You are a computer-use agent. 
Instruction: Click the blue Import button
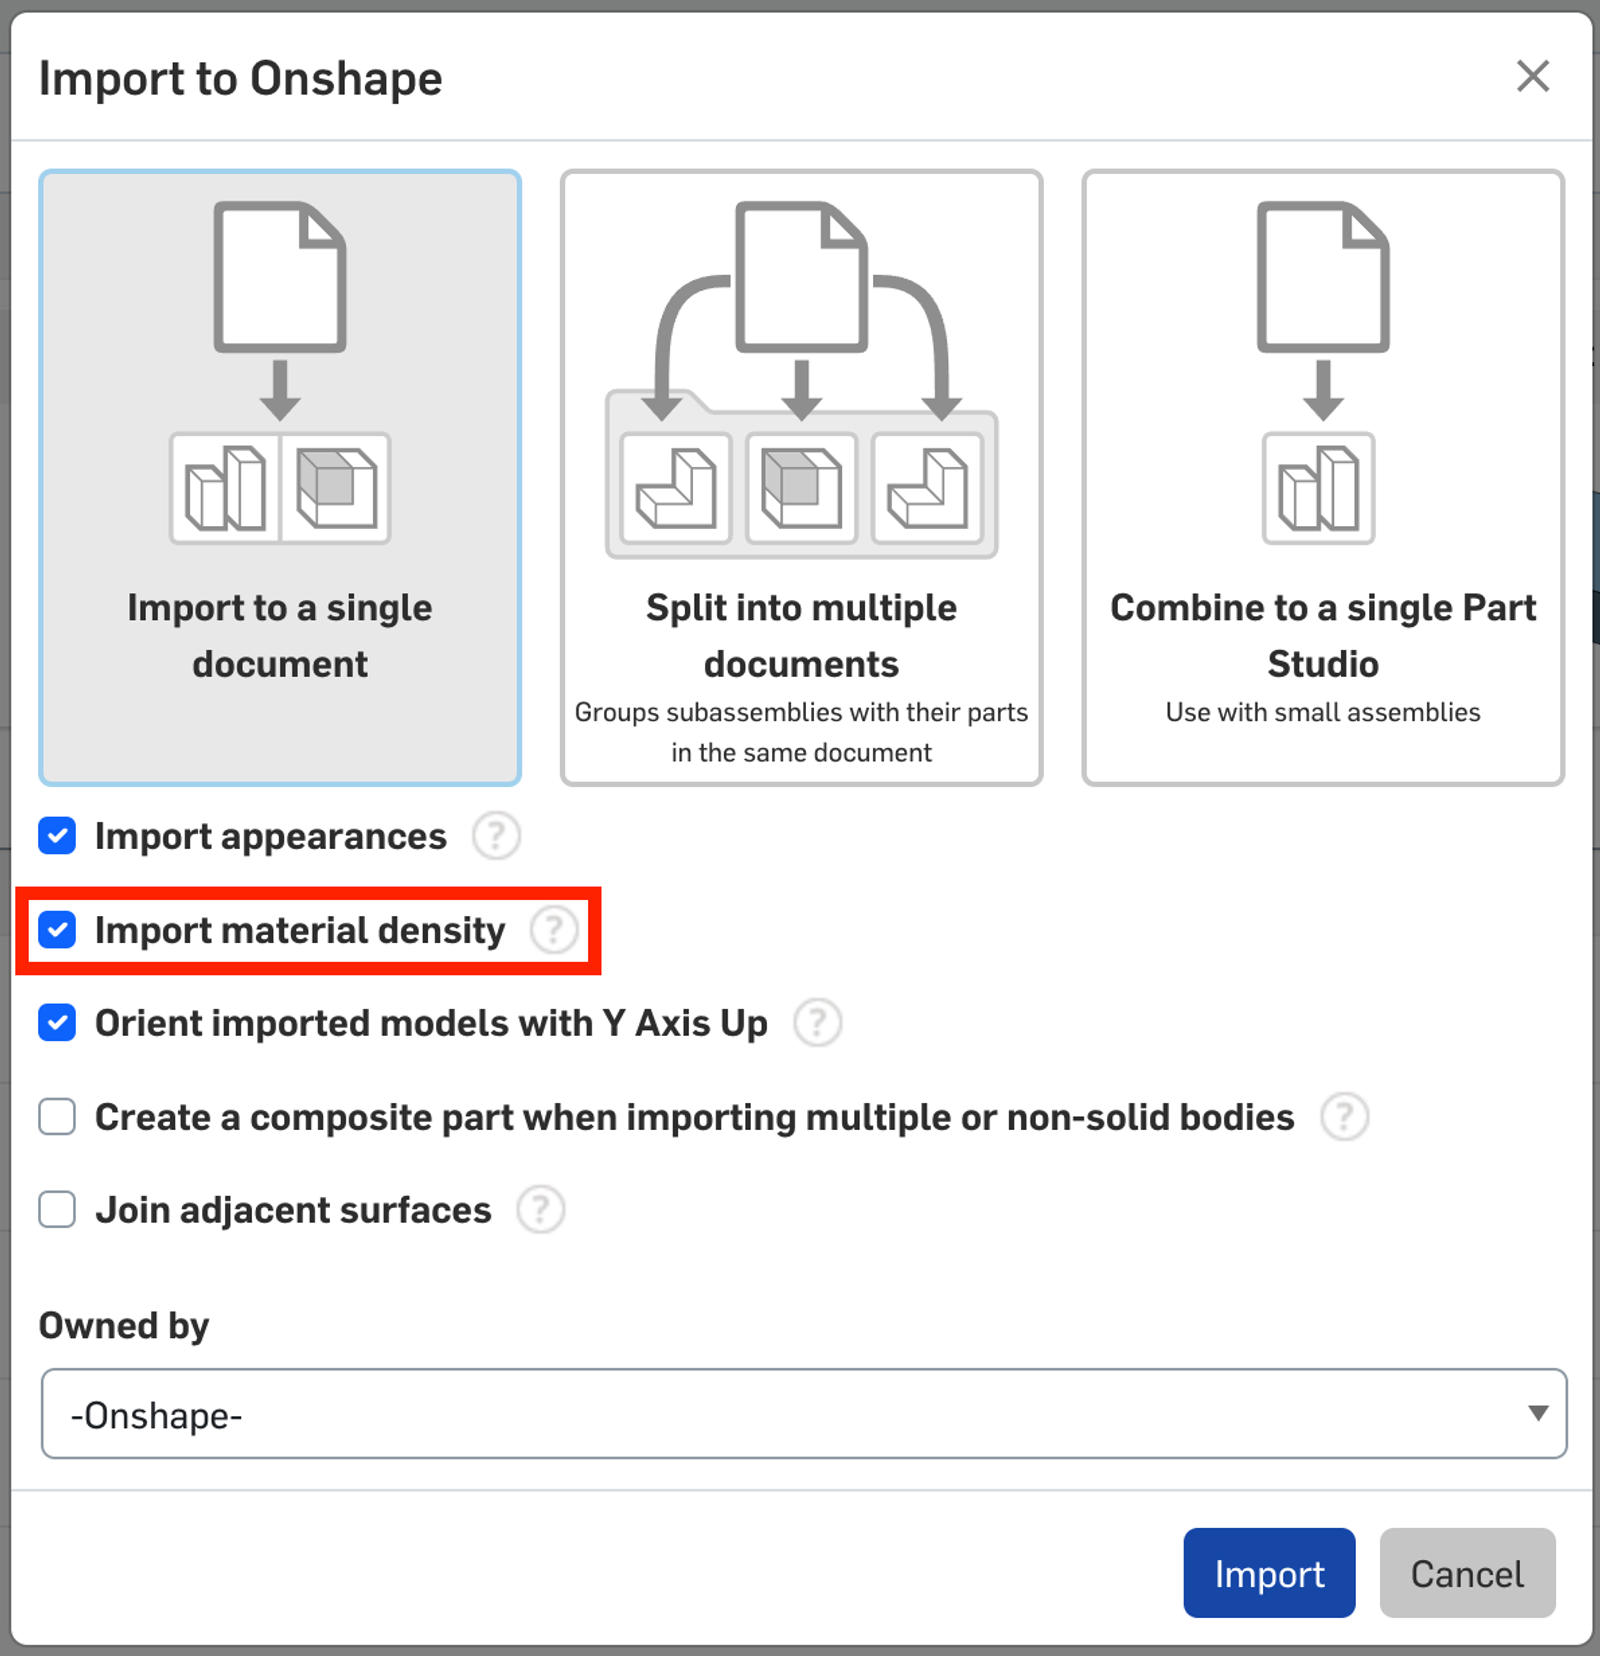[1269, 1573]
